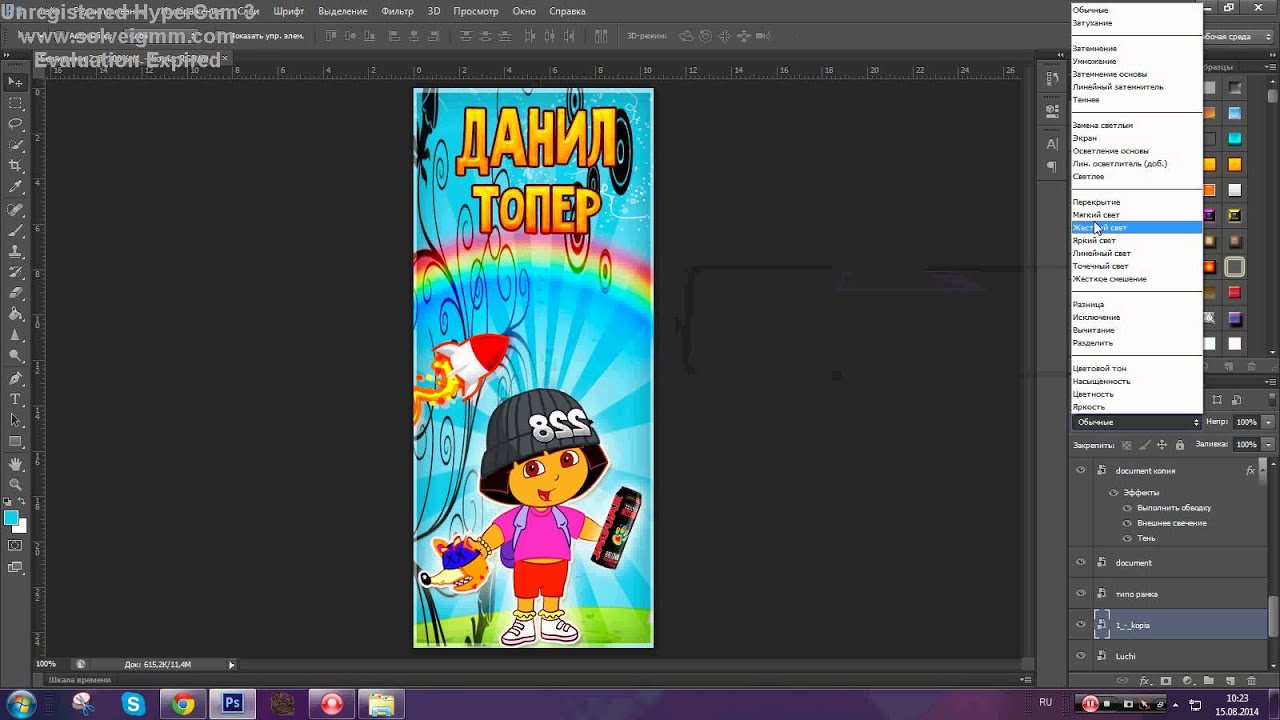Screen dimensions: 1280x720
Task: Select the Brush tool
Action: coord(15,230)
